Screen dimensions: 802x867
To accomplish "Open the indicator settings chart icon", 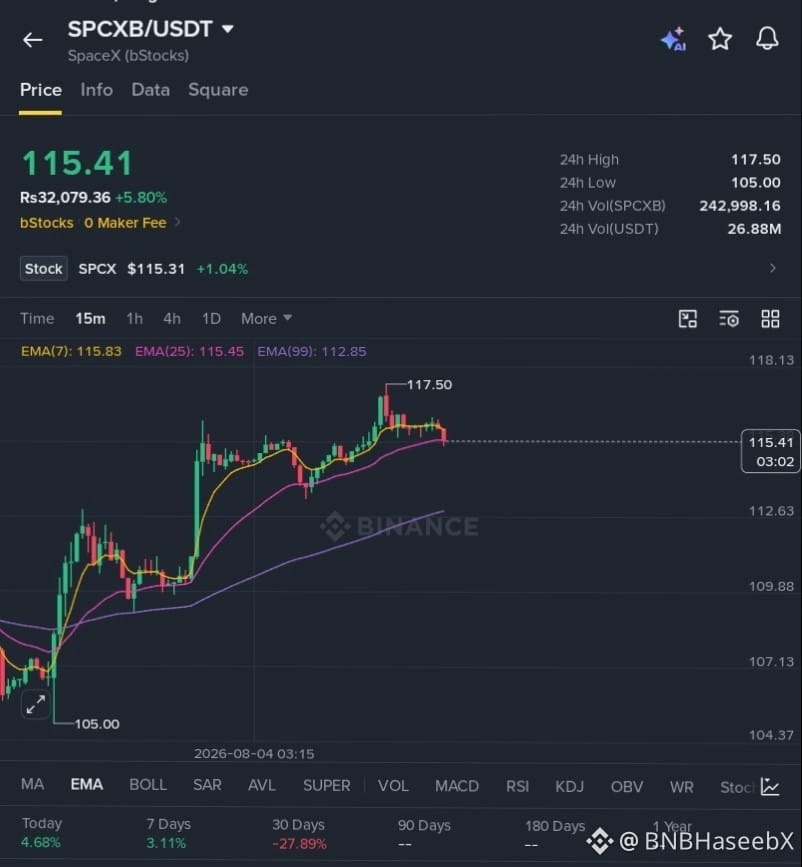I will tap(770, 786).
